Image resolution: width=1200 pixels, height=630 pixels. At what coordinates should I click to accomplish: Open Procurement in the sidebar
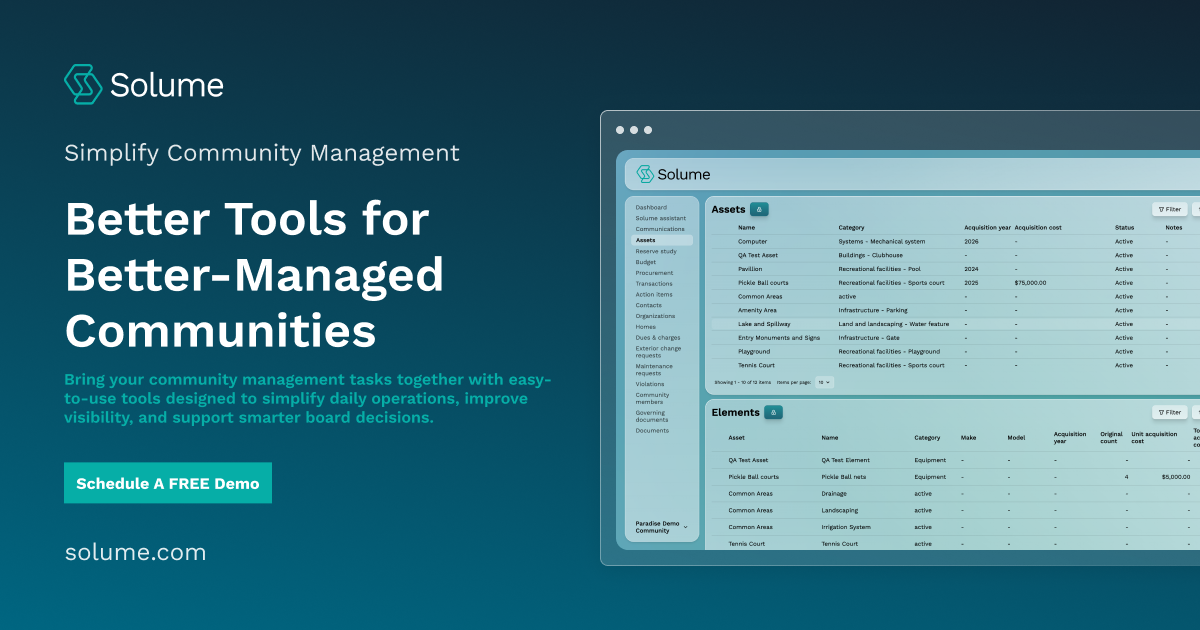point(654,273)
